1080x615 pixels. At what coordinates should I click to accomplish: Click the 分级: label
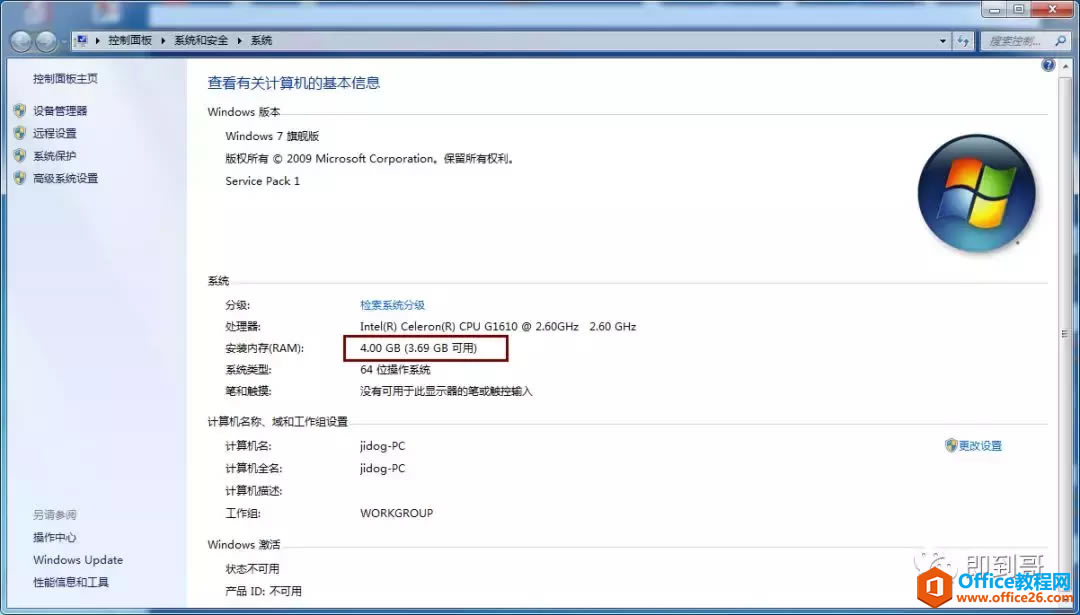pos(238,304)
